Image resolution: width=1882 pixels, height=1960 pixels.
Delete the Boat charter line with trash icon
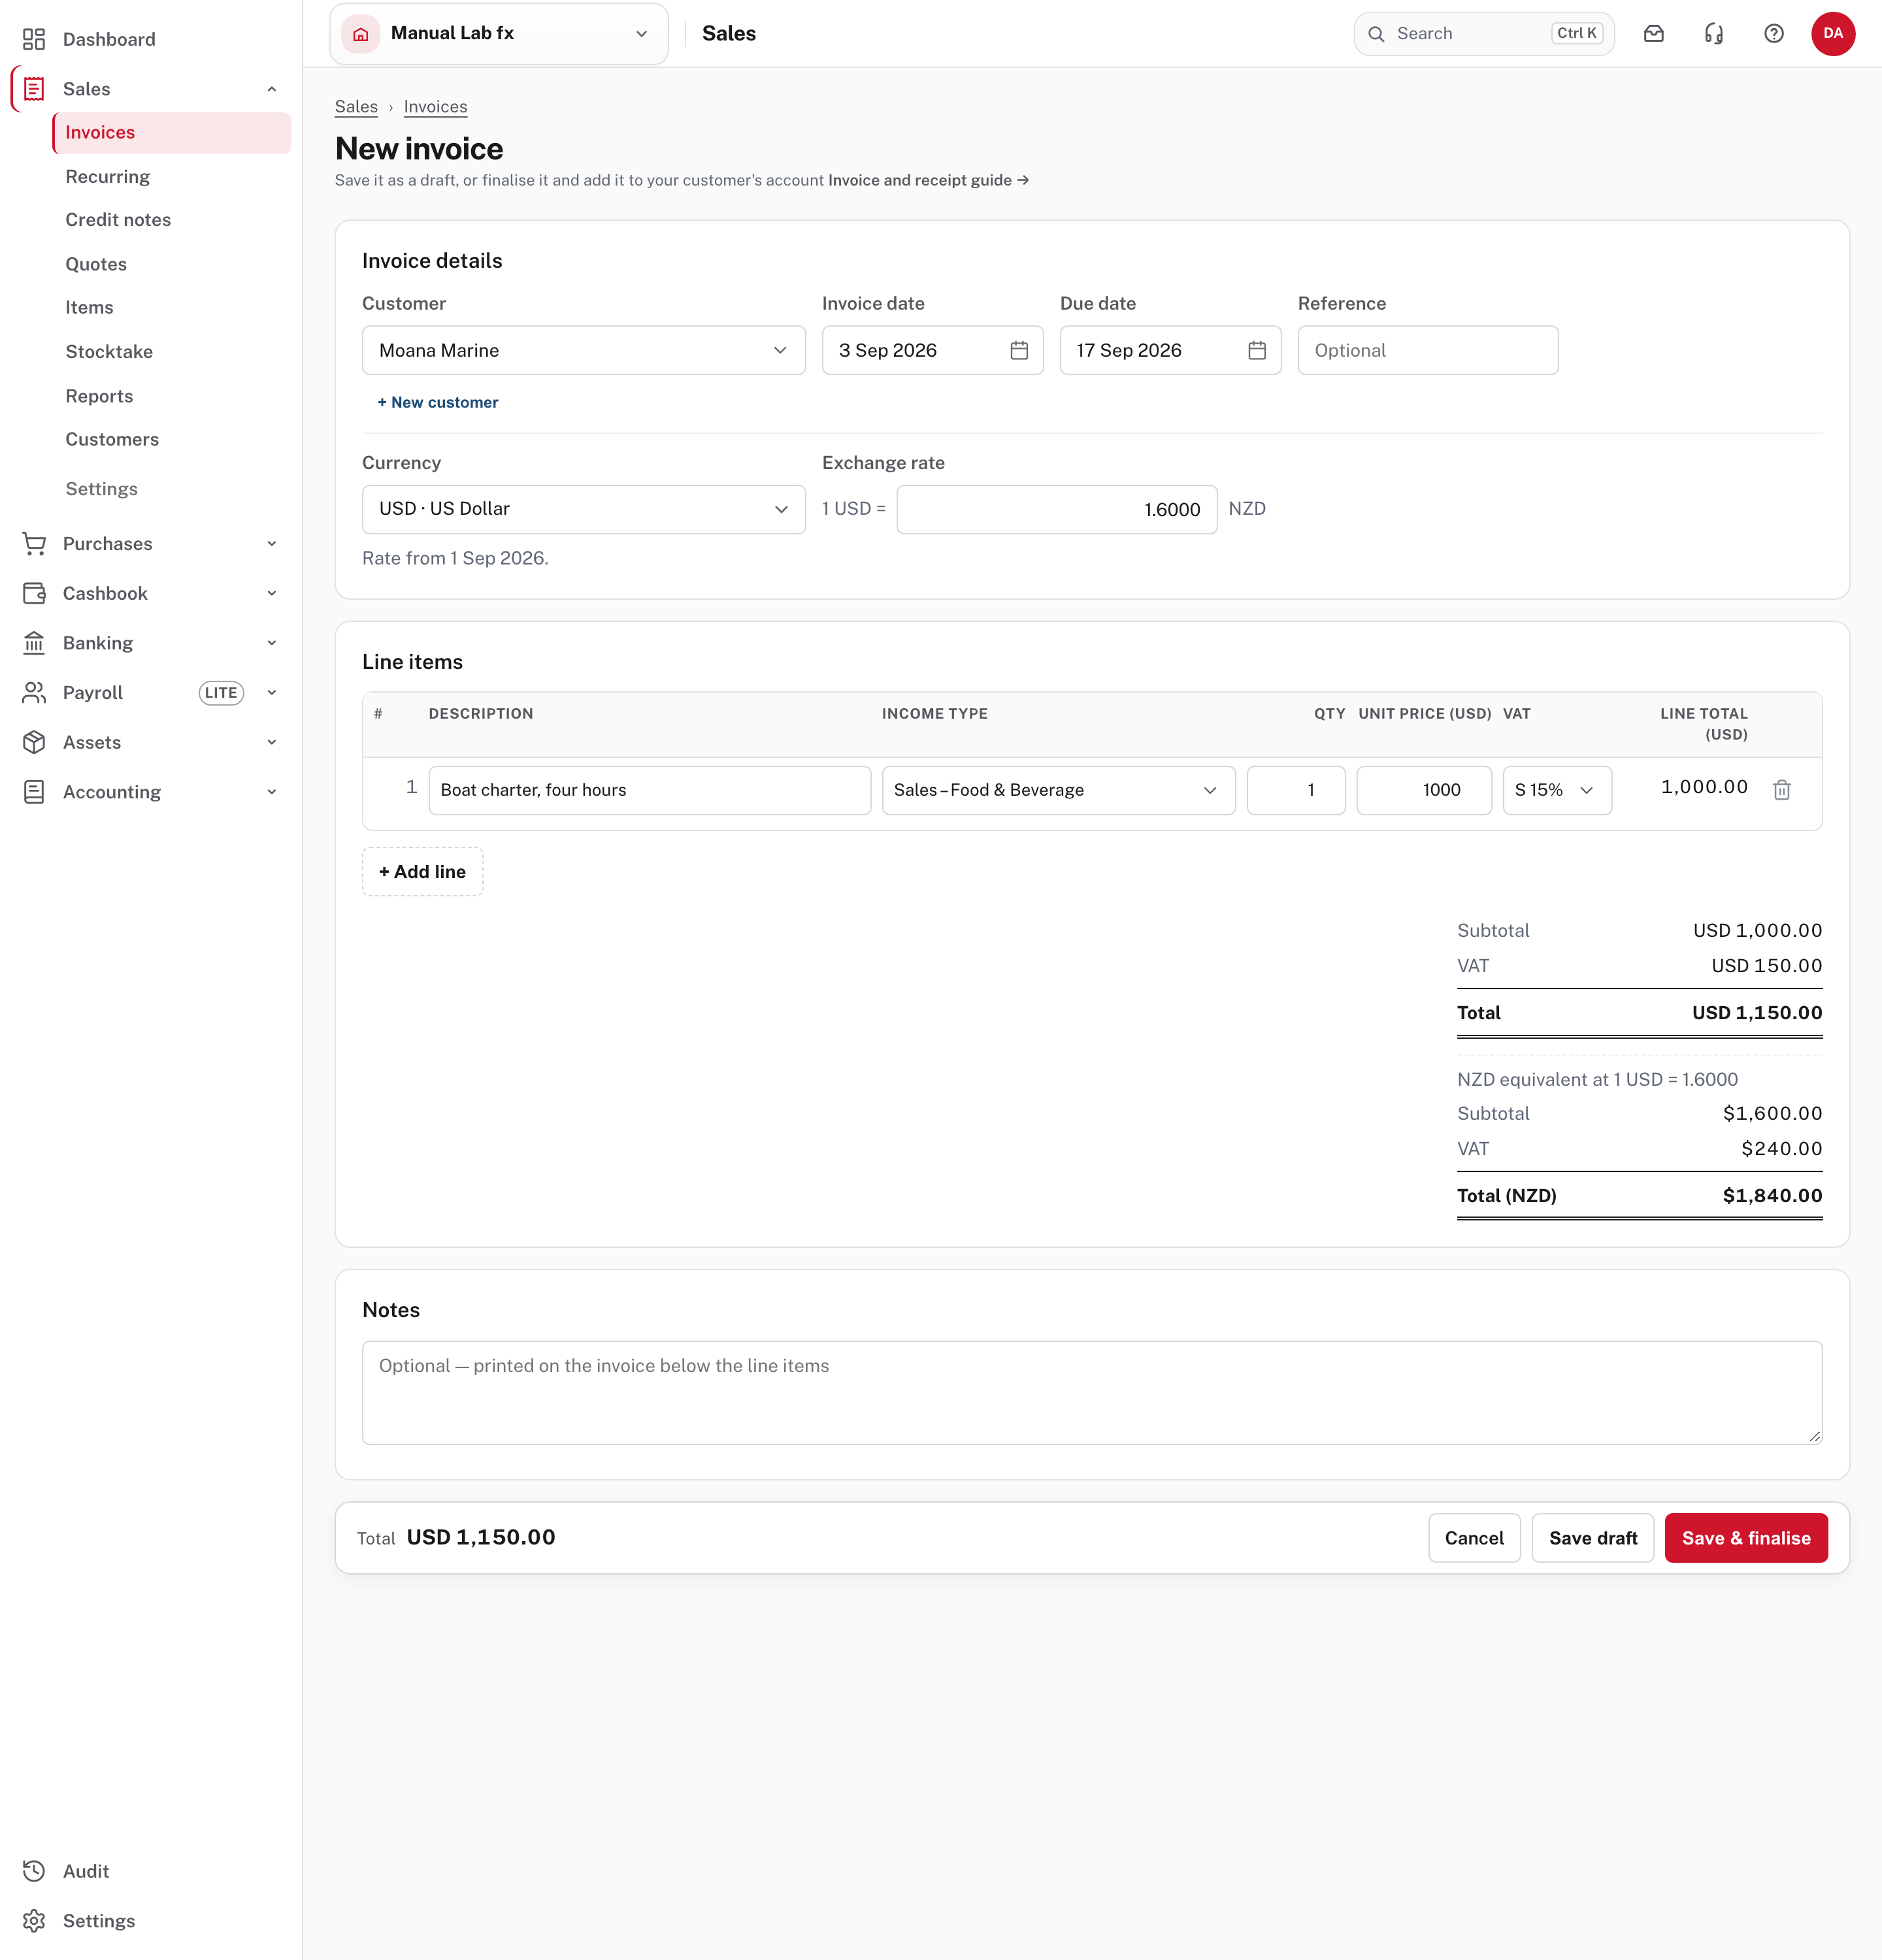1782,790
